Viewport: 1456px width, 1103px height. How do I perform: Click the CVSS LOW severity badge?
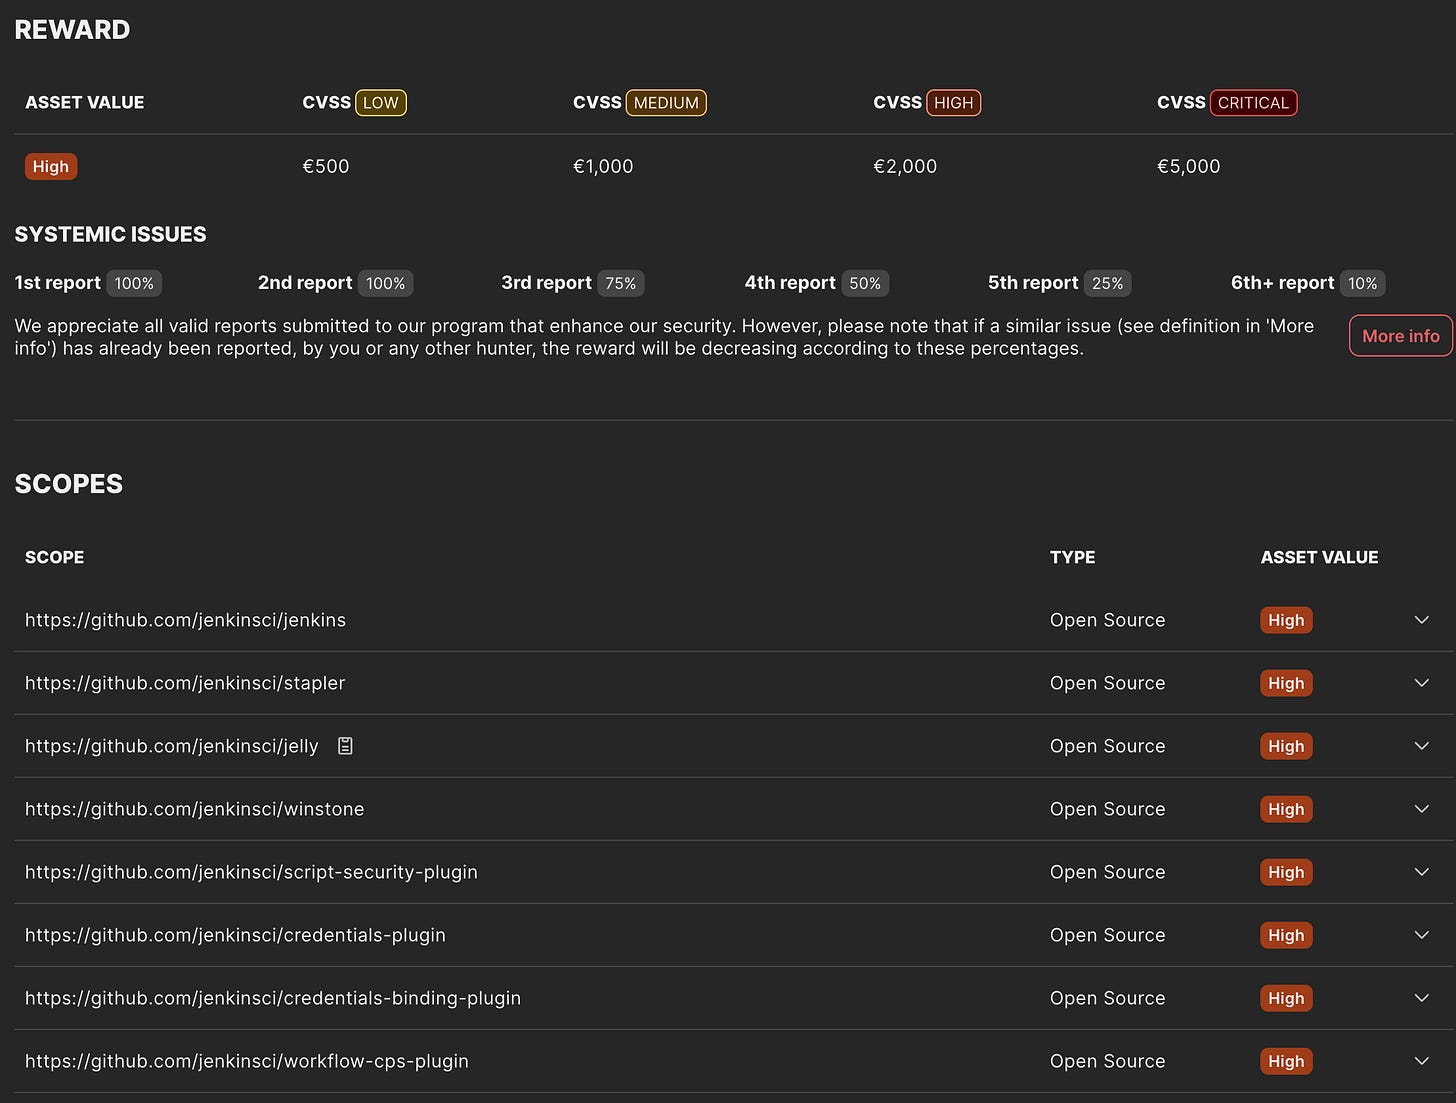(x=381, y=103)
